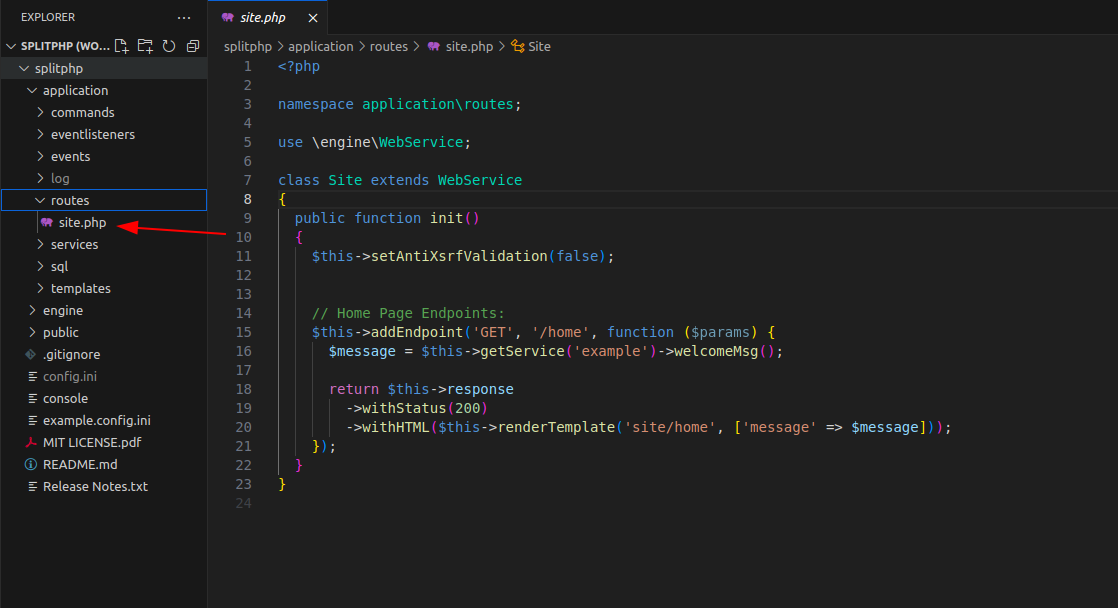The width and height of the screenshot is (1118, 608).
Task: Select the config.ini file
Action: click(x=69, y=376)
